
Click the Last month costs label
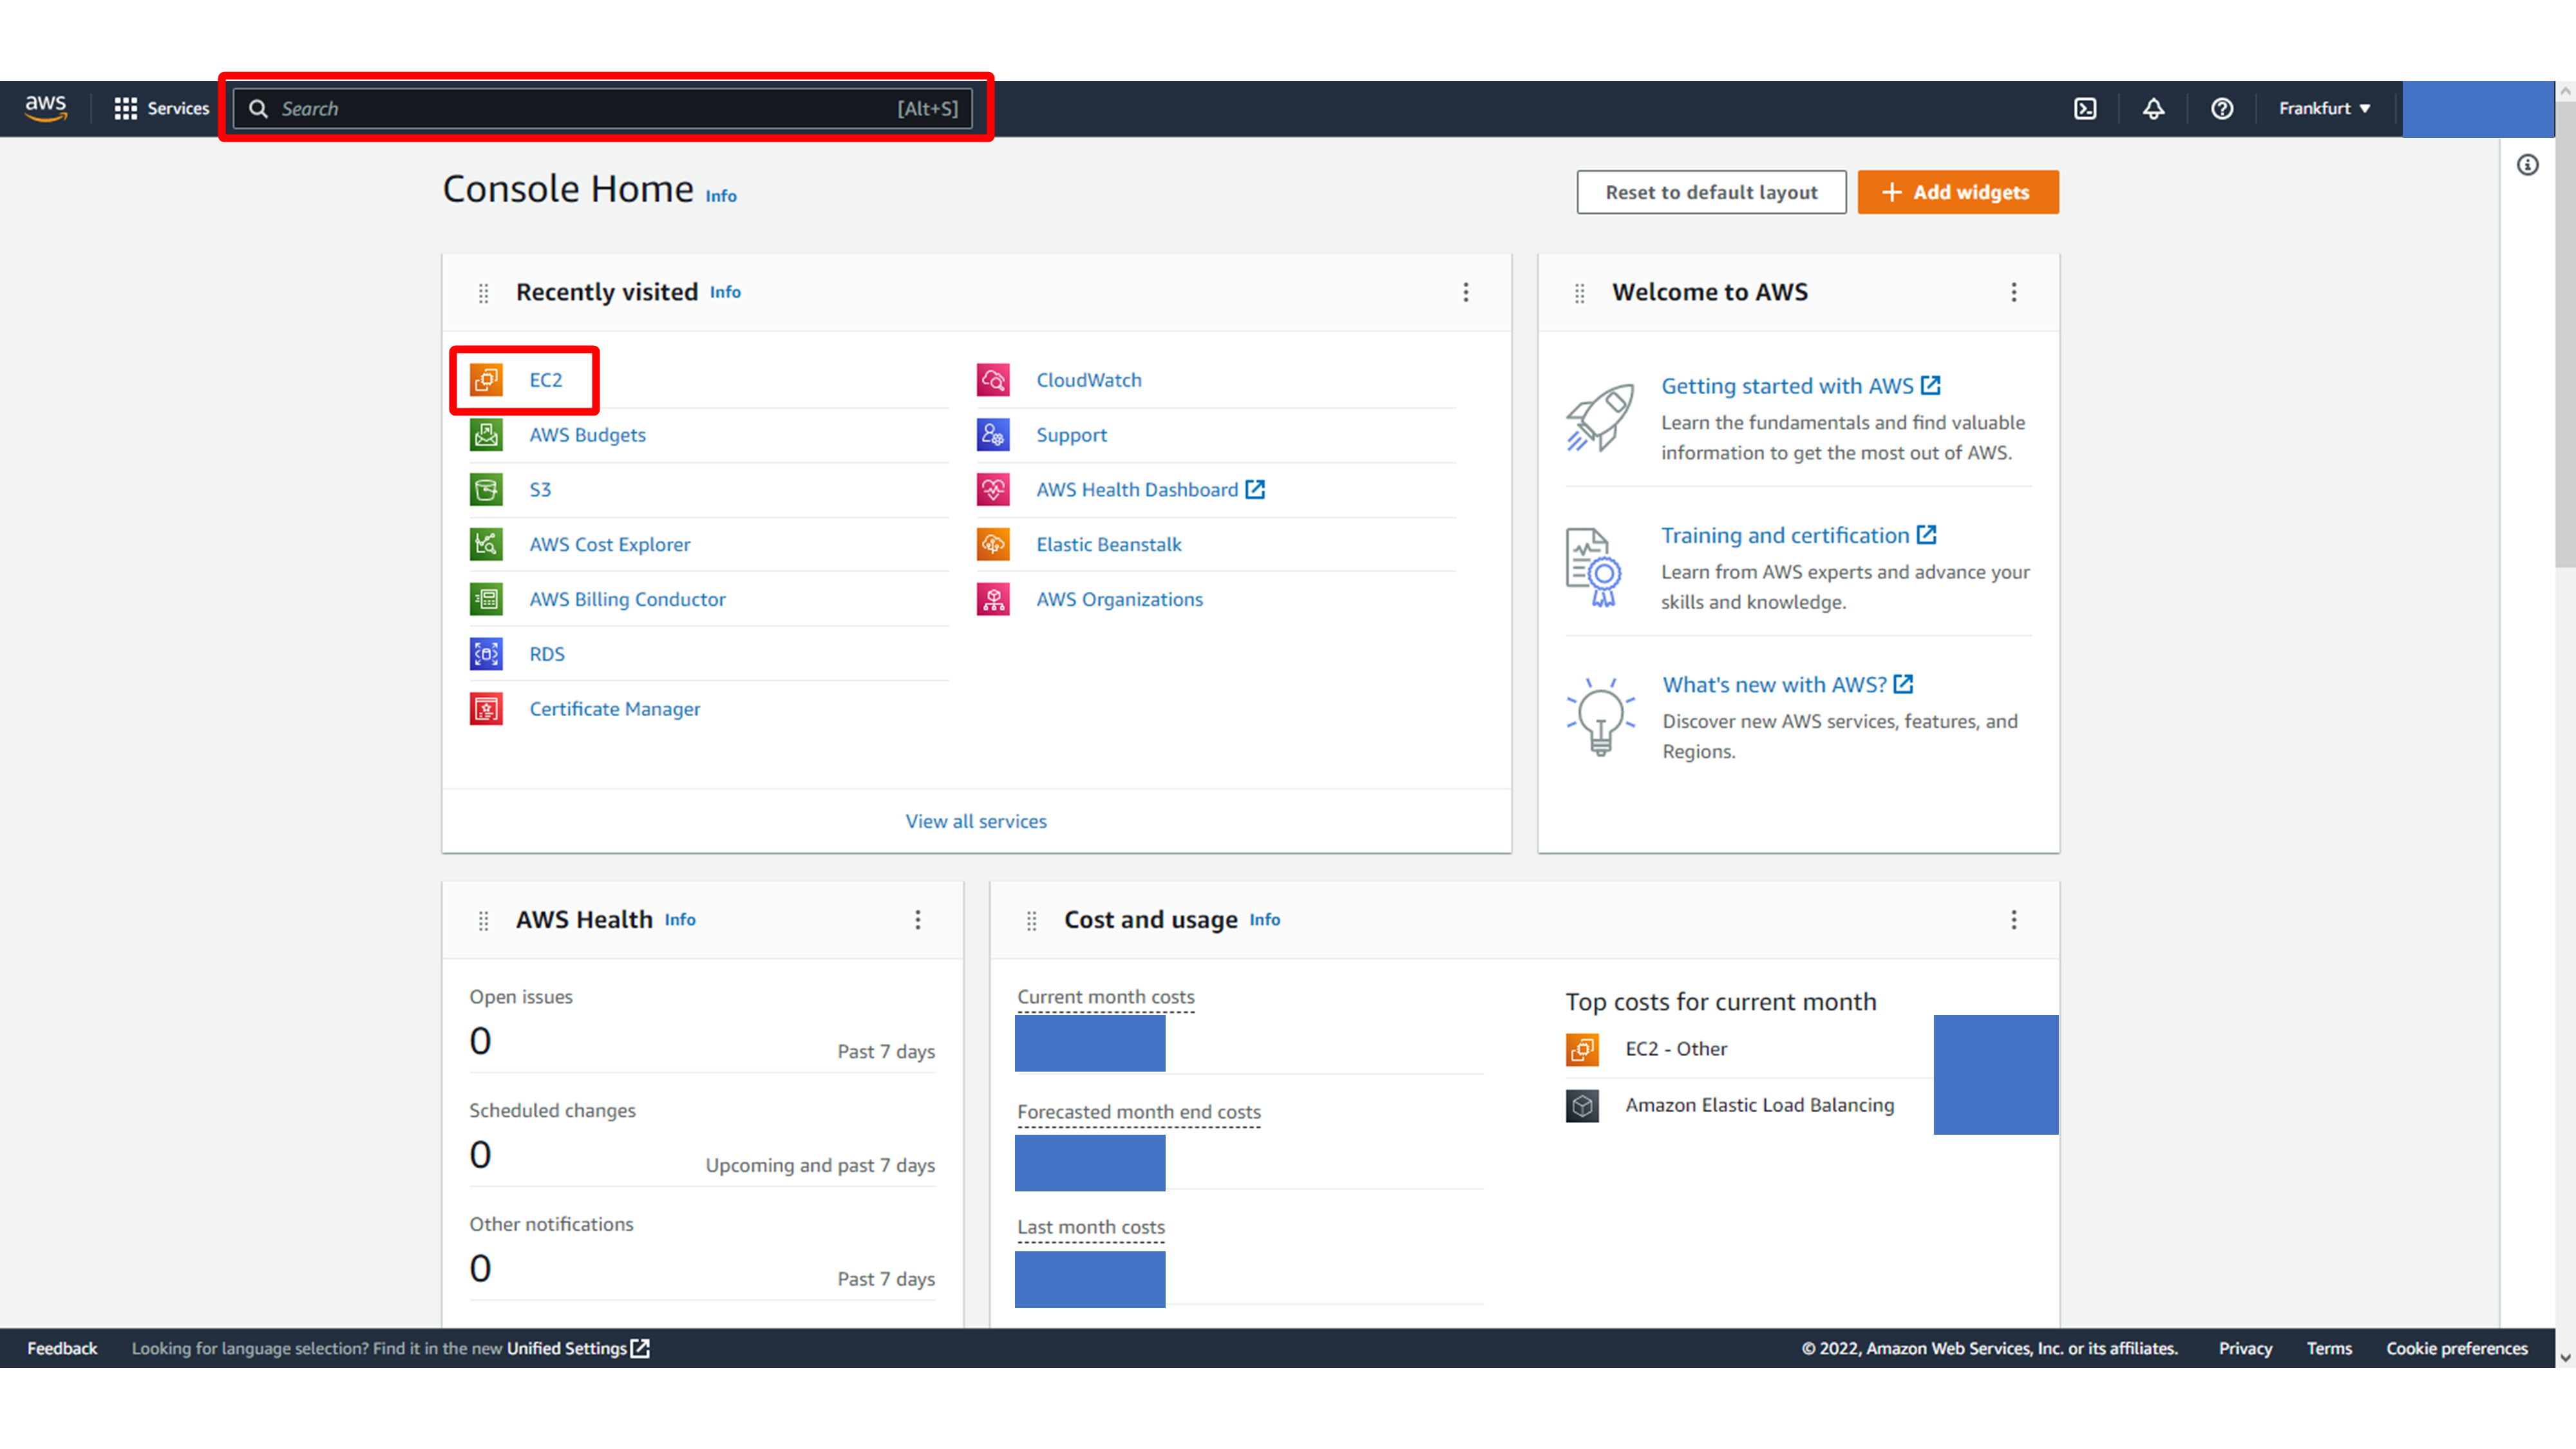pyautogui.click(x=1091, y=1227)
